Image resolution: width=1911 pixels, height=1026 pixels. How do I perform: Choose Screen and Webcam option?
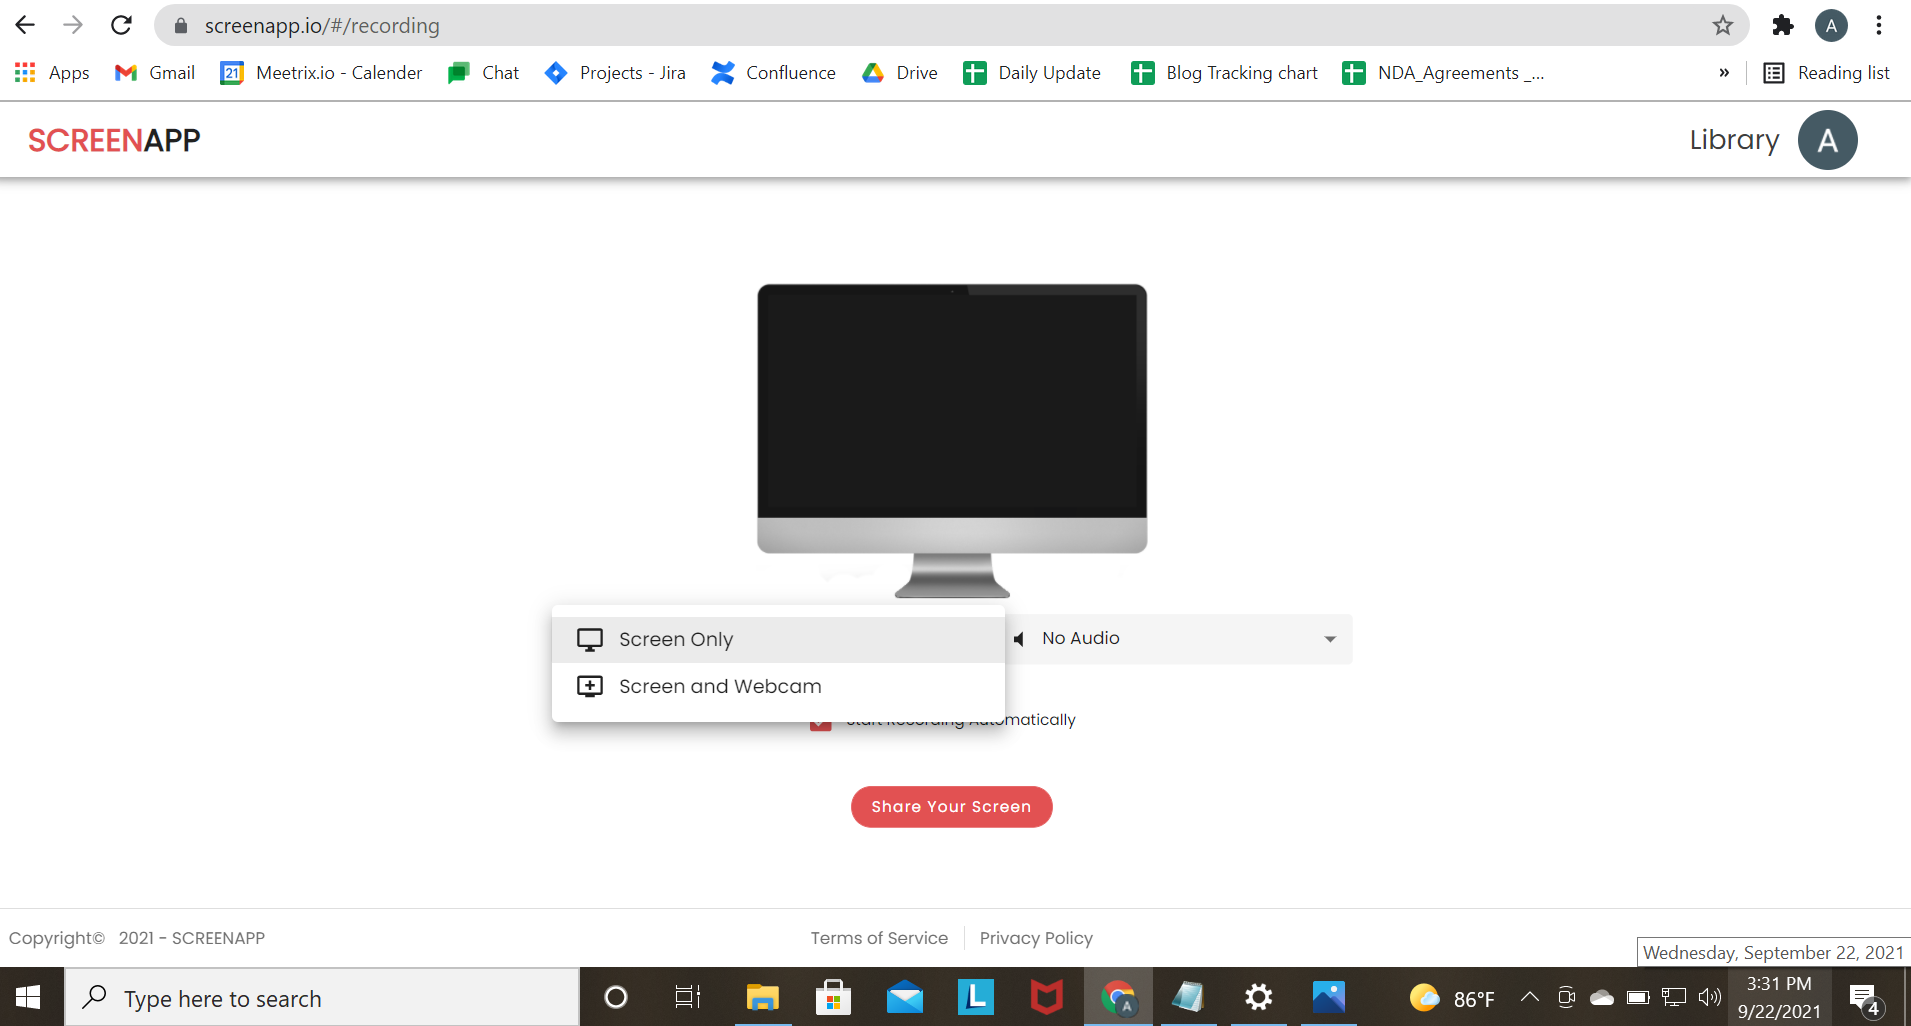pos(720,687)
